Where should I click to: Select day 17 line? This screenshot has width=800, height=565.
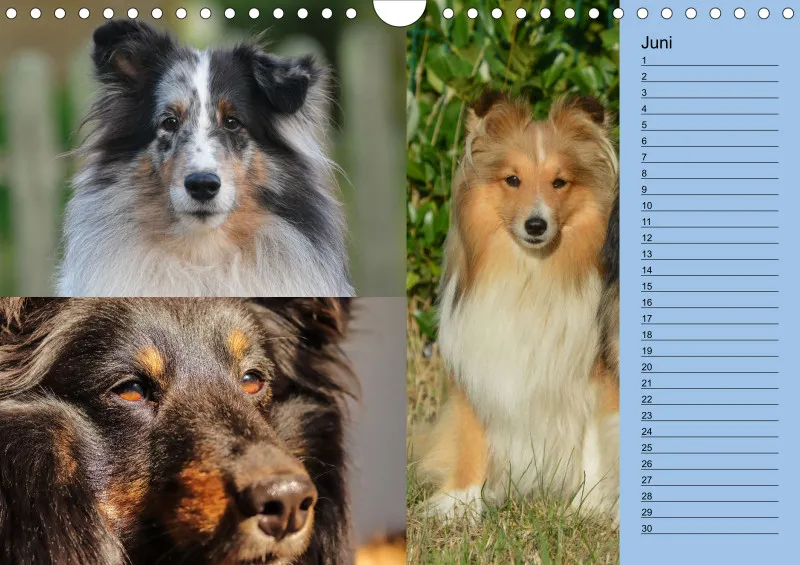tap(709, 318)
